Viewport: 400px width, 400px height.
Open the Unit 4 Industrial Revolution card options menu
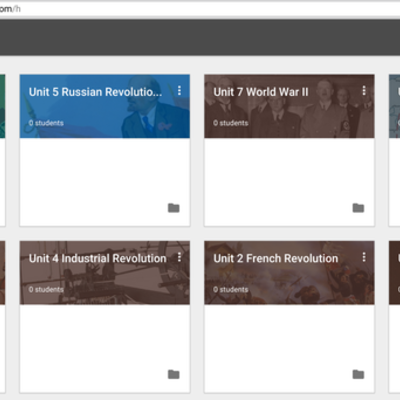(x=179, y=257)
